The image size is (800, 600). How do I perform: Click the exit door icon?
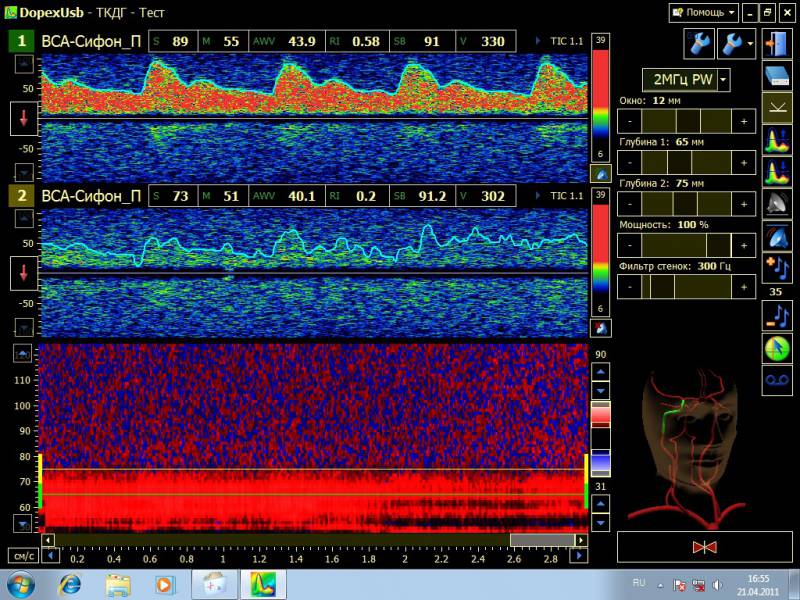(777, 44)
